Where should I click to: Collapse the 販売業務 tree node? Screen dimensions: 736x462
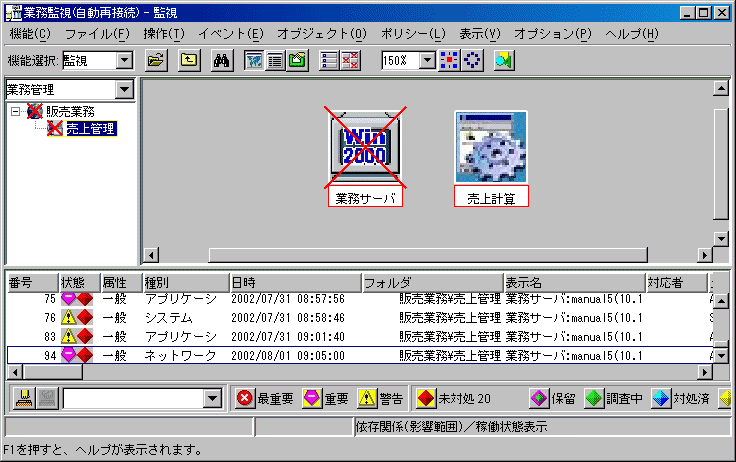15,112
